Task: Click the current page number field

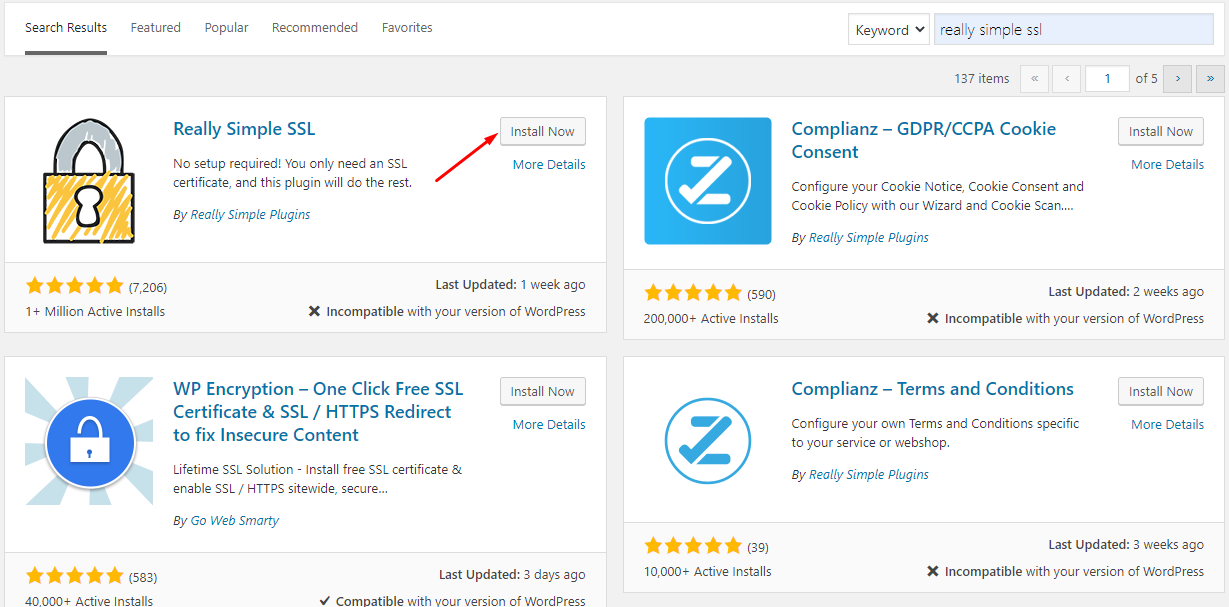Action: 1106,78
